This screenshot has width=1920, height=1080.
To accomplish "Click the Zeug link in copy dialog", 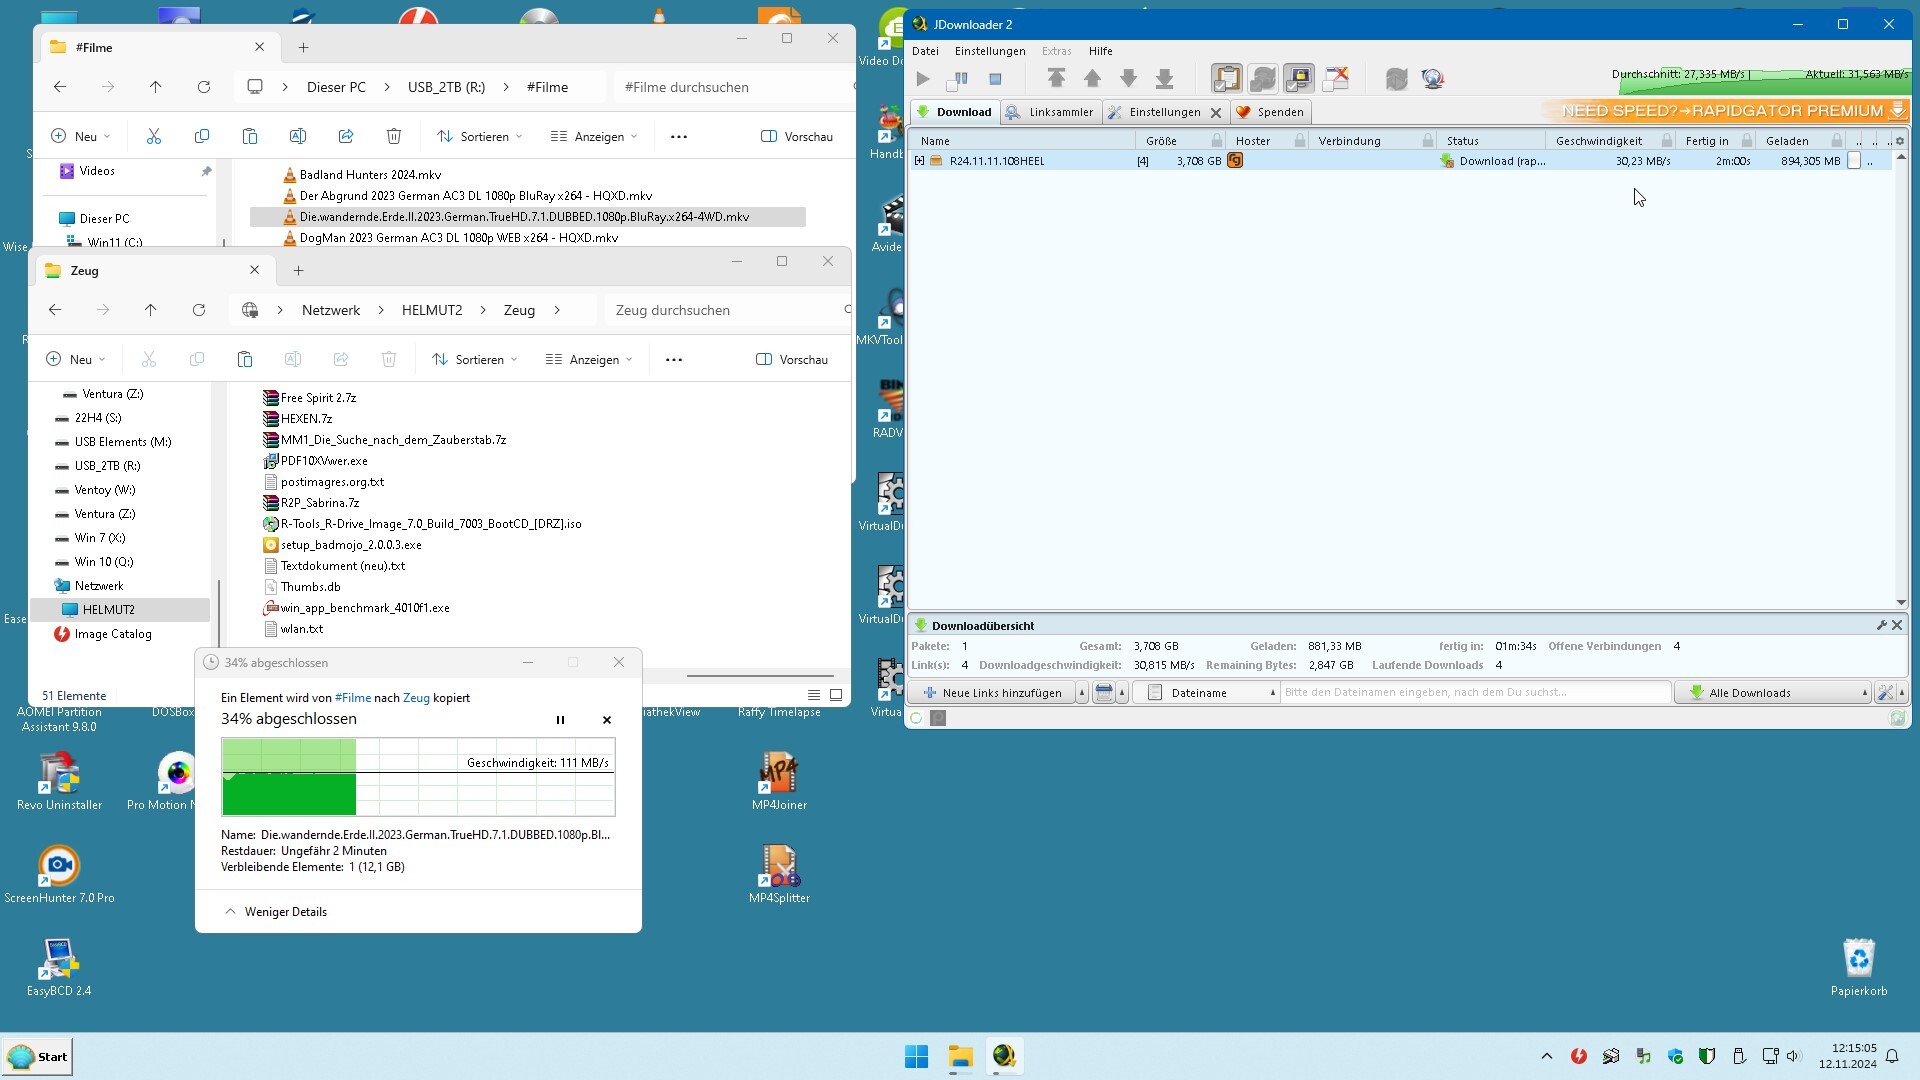I will click(x=416, y=698).
